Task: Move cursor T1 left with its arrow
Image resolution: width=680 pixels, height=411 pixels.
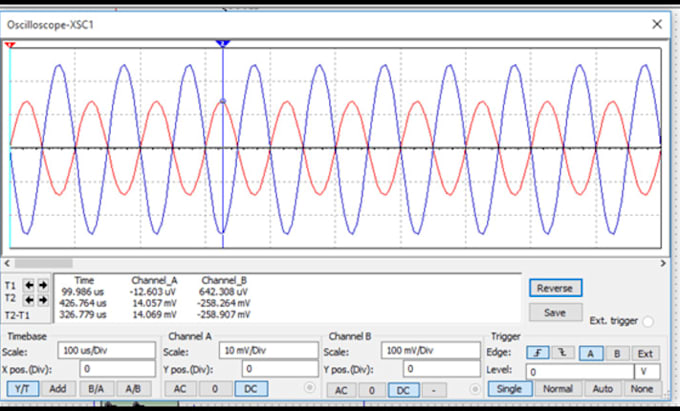Action: 29,285
